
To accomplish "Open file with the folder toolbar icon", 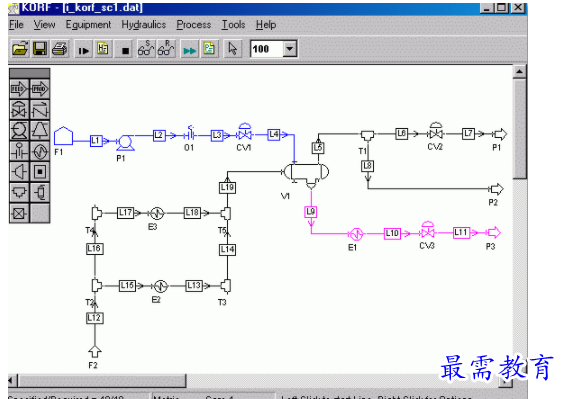I will tap(20, 49).
